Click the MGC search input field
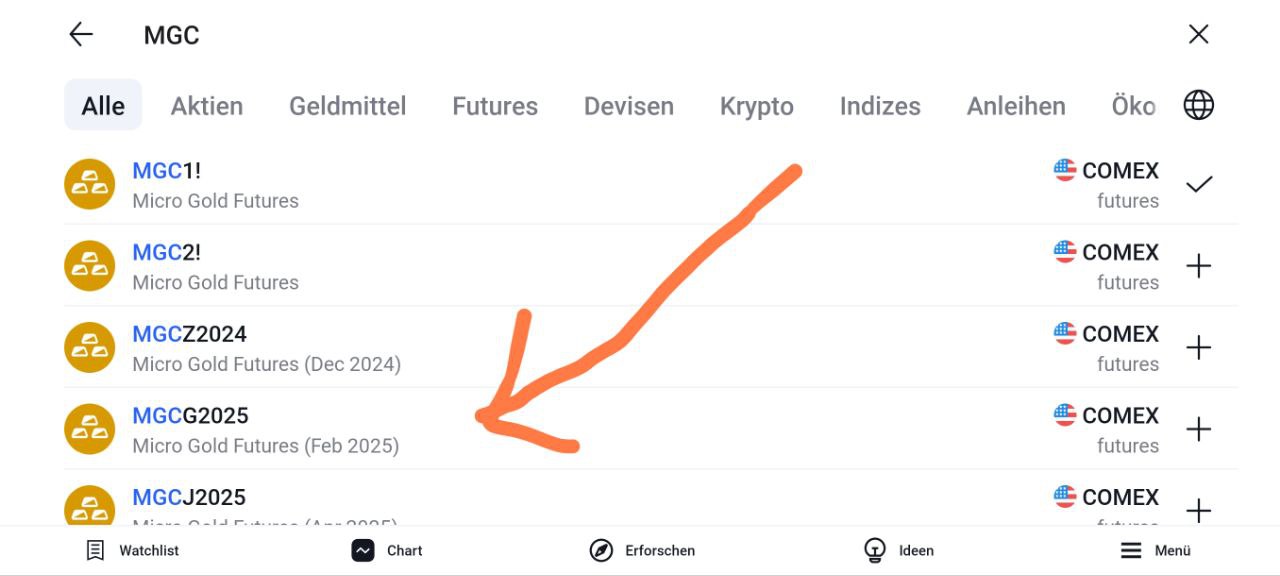1280x576 pixels. point(600,35)
